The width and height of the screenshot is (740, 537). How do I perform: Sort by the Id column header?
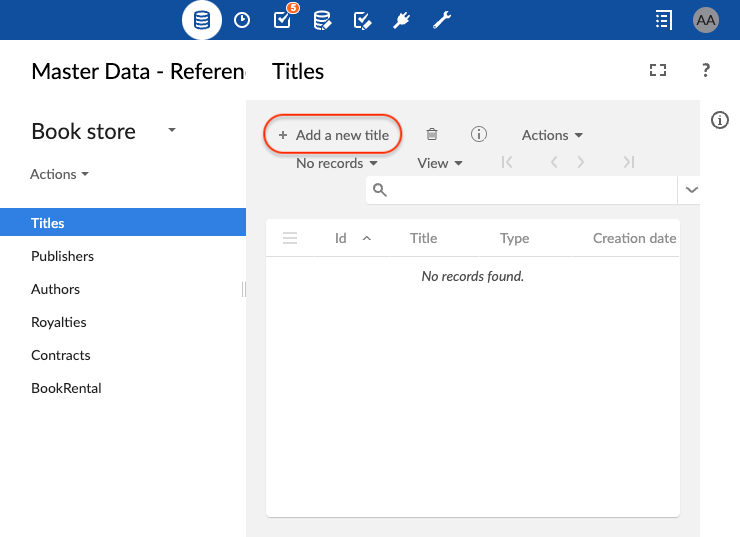point(341,238)
